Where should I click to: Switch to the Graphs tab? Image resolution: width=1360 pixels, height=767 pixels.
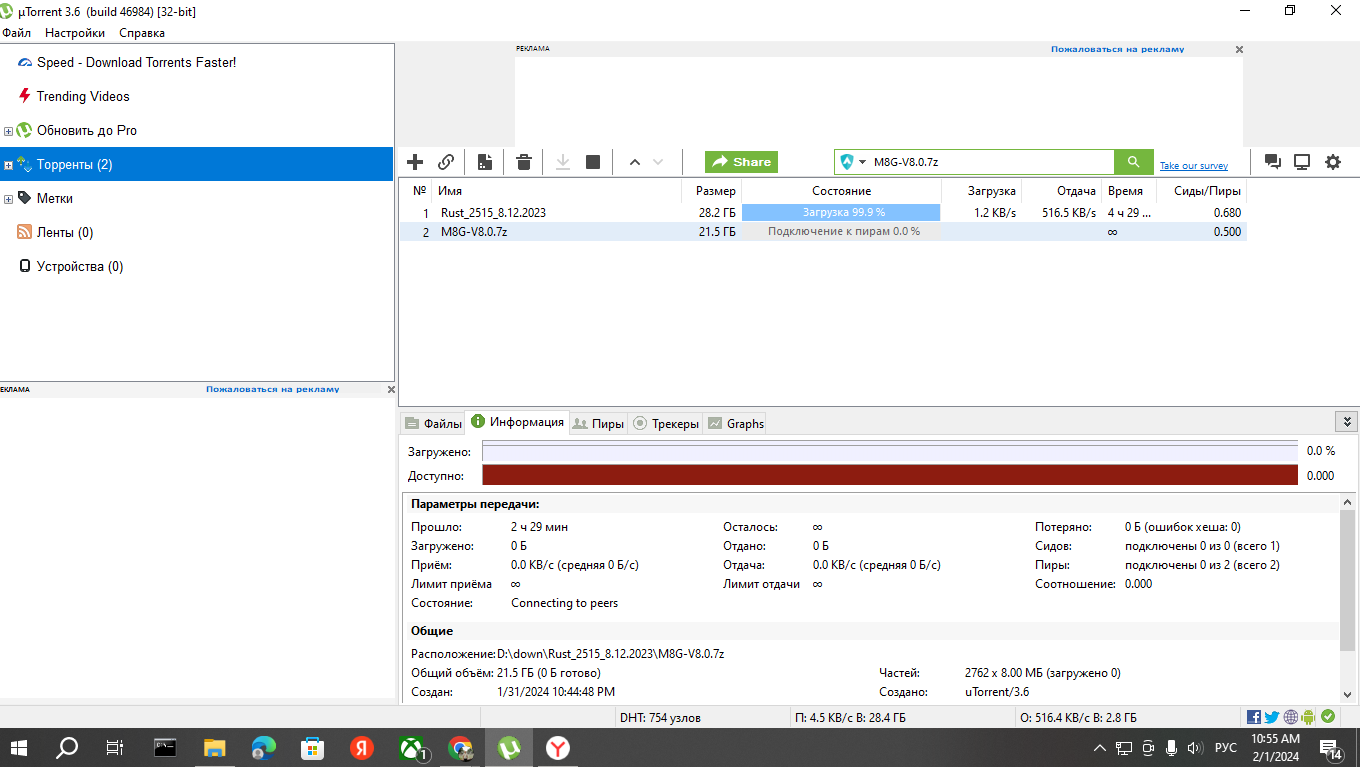(736, 424)
